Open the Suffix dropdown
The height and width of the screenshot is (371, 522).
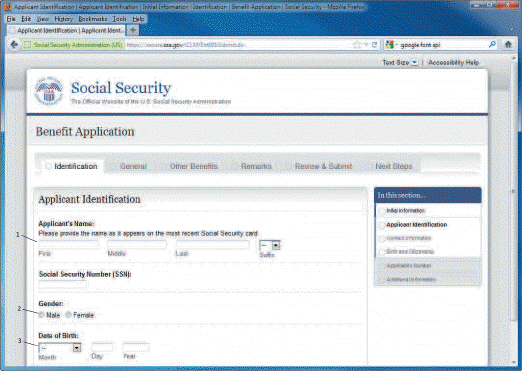tap(270, 245)
